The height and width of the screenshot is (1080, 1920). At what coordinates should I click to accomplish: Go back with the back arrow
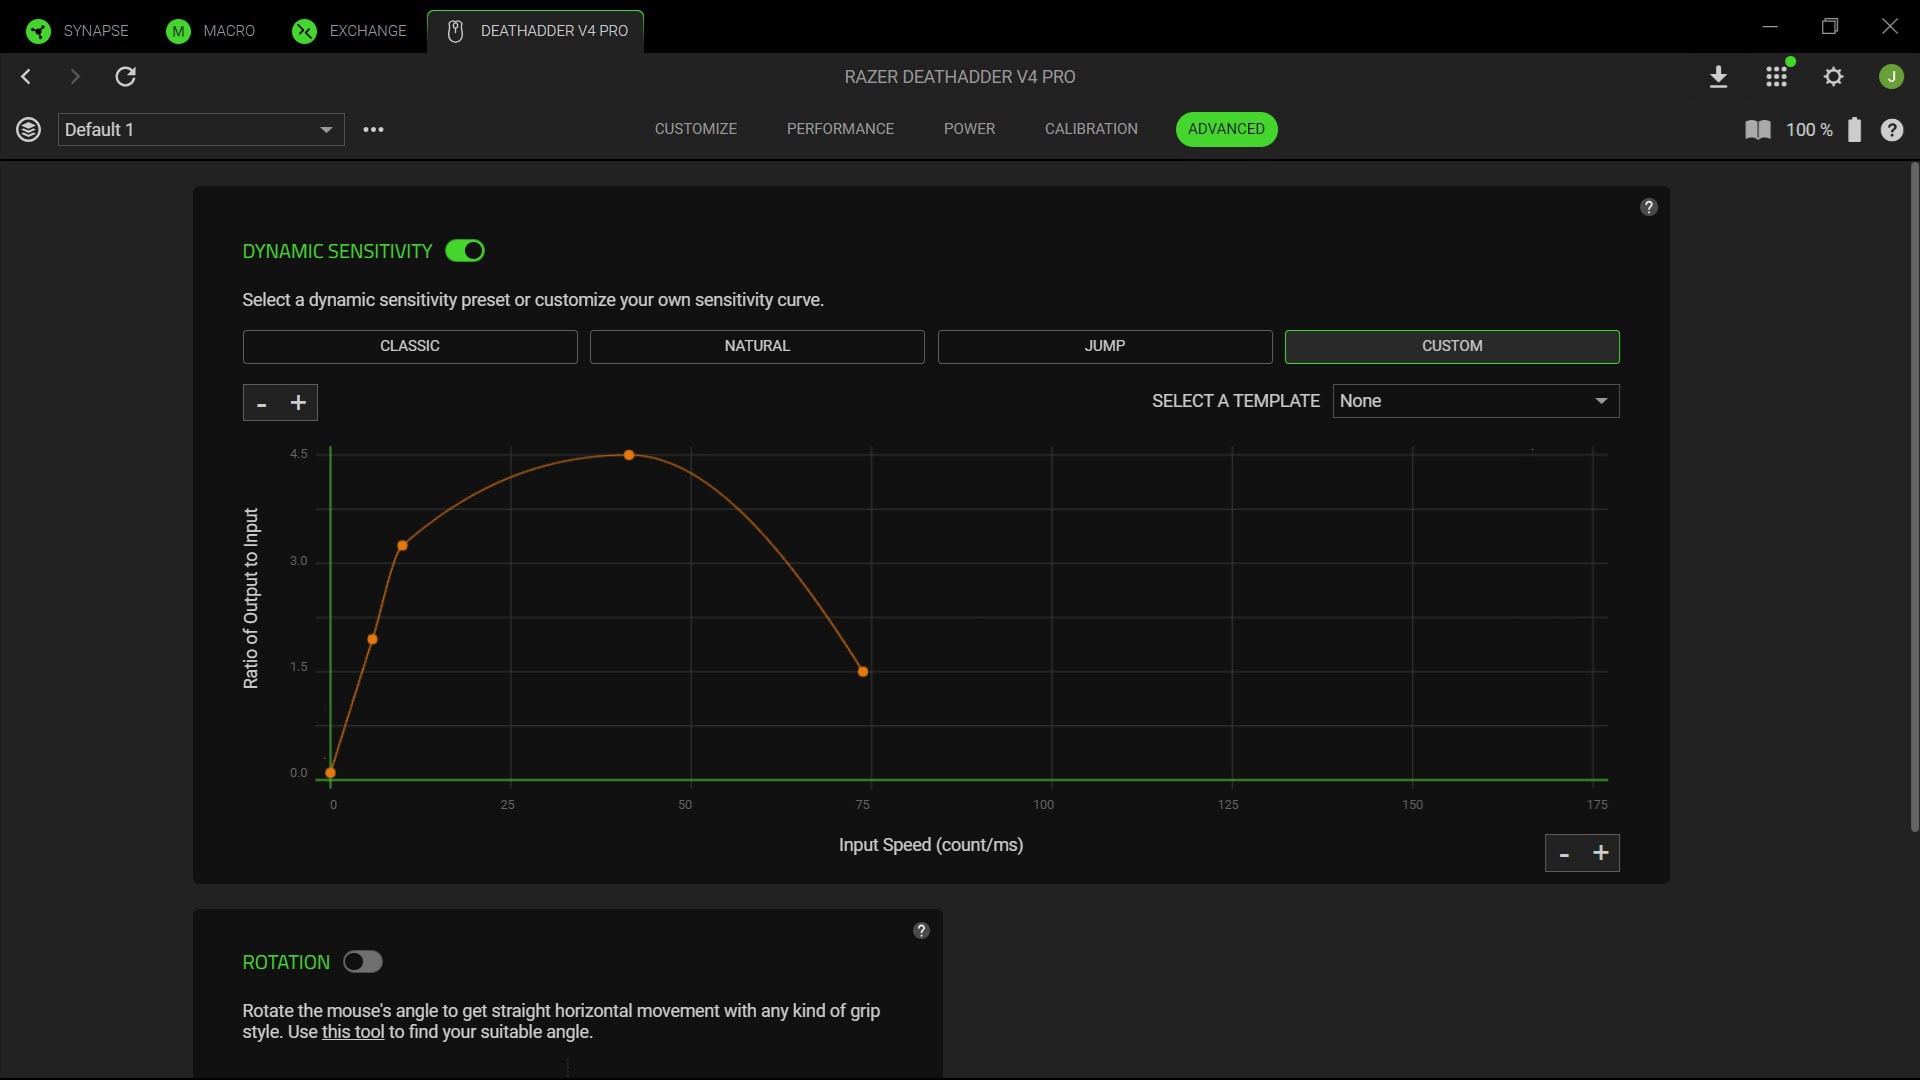(x=26, y=76)
